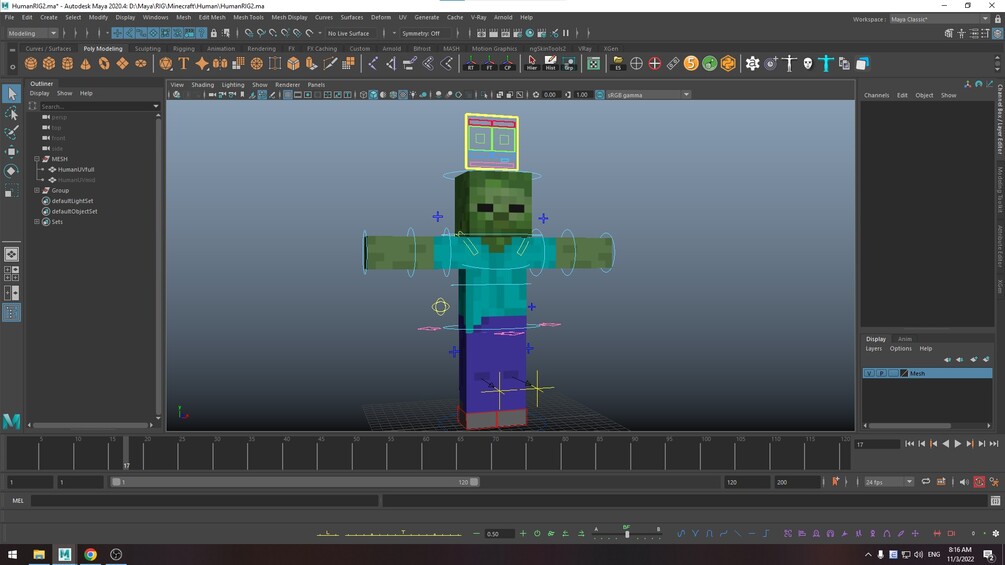Image resolution: width=1005 pixels, height=565 pixels.
Task: Create a polygon sphere from the shelf
Action: click(31, 63)
